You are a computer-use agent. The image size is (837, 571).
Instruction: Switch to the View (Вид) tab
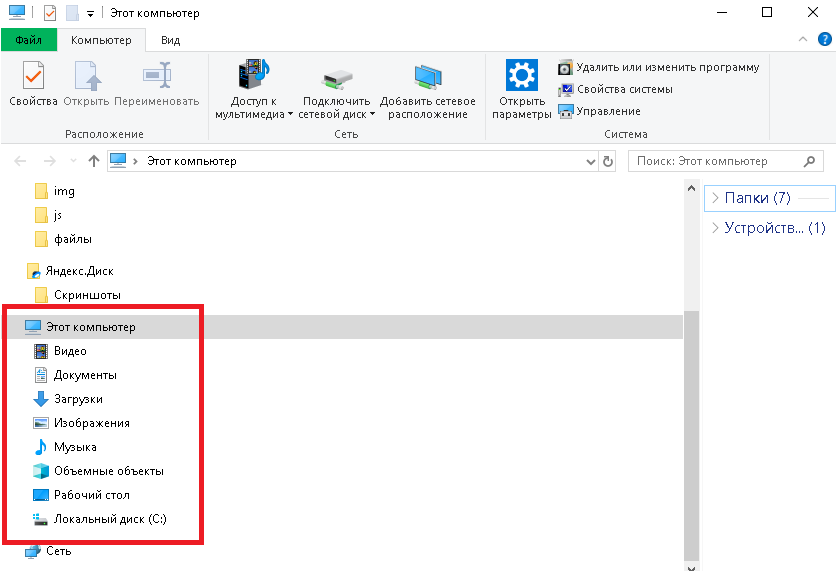pos(171,40)
